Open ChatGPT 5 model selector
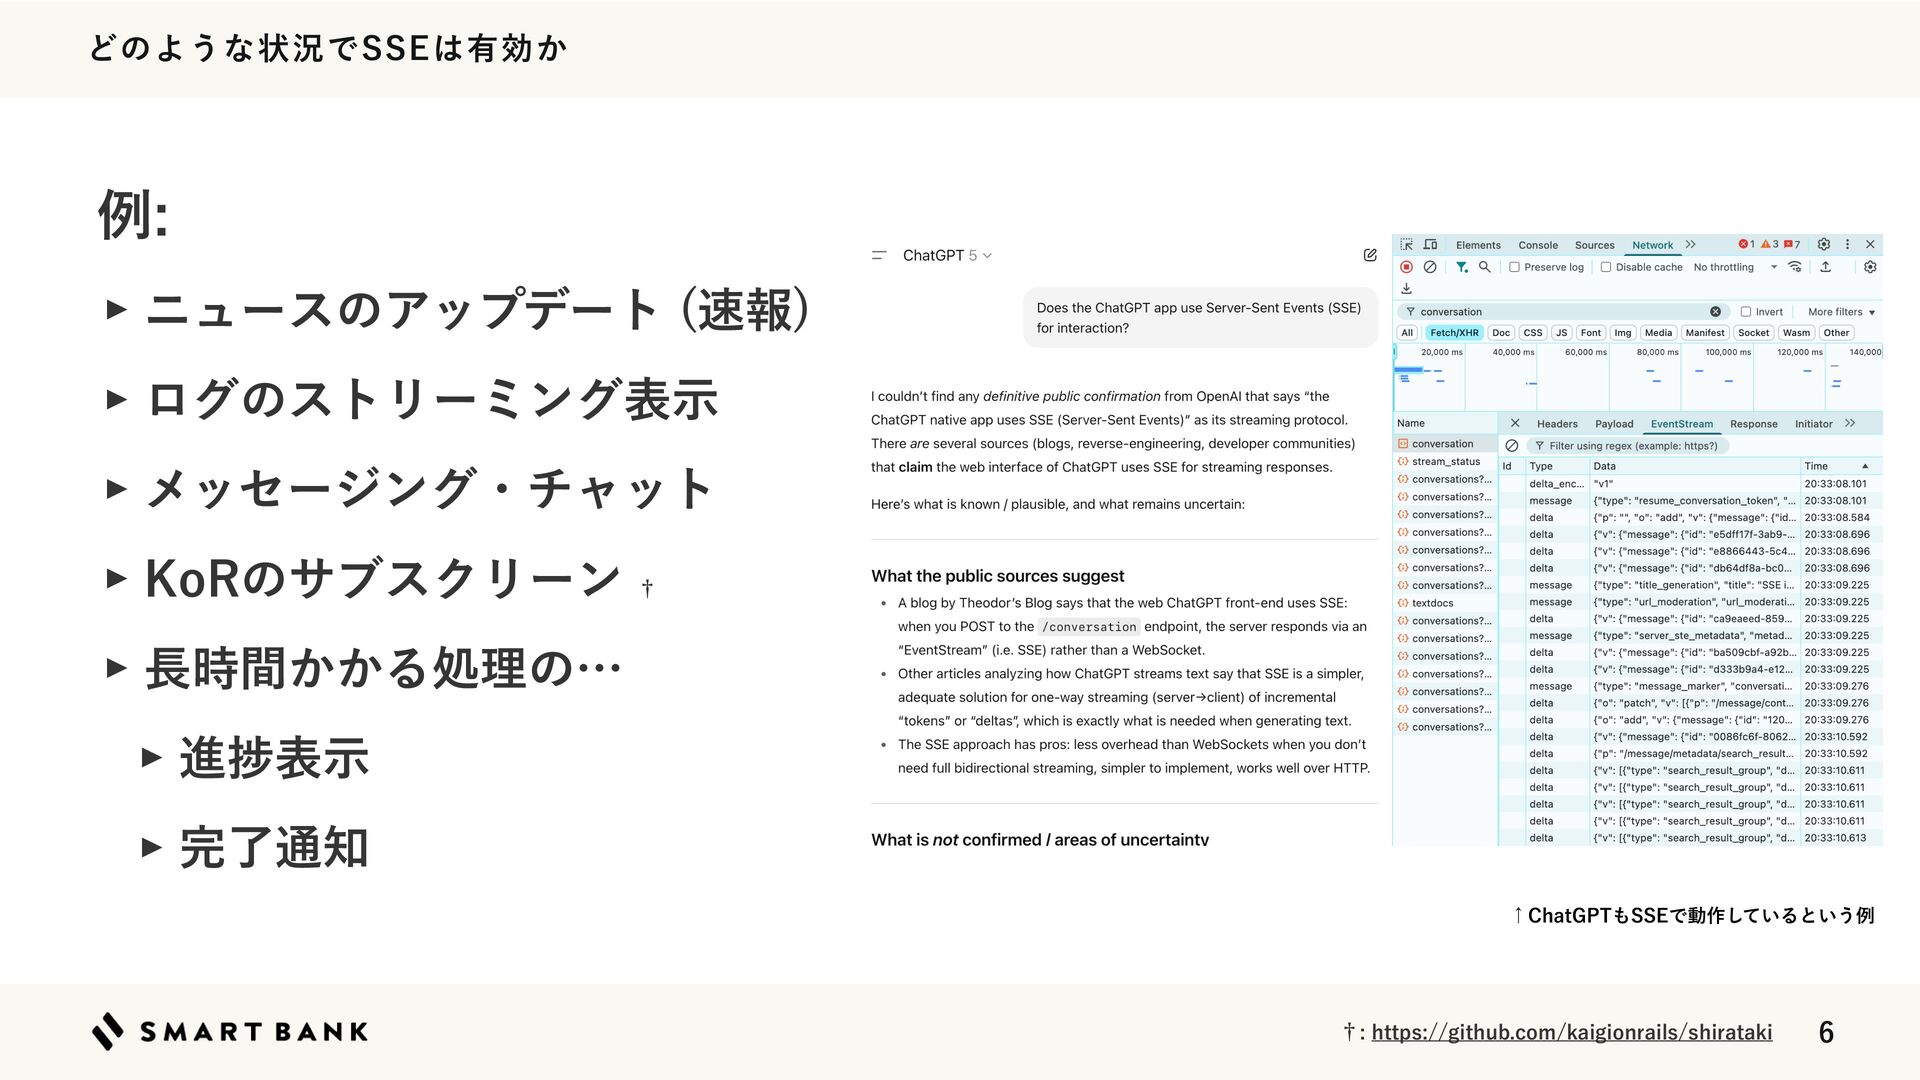Image resolution: width=1920 pixels, height=1080 pixels. 947,256
